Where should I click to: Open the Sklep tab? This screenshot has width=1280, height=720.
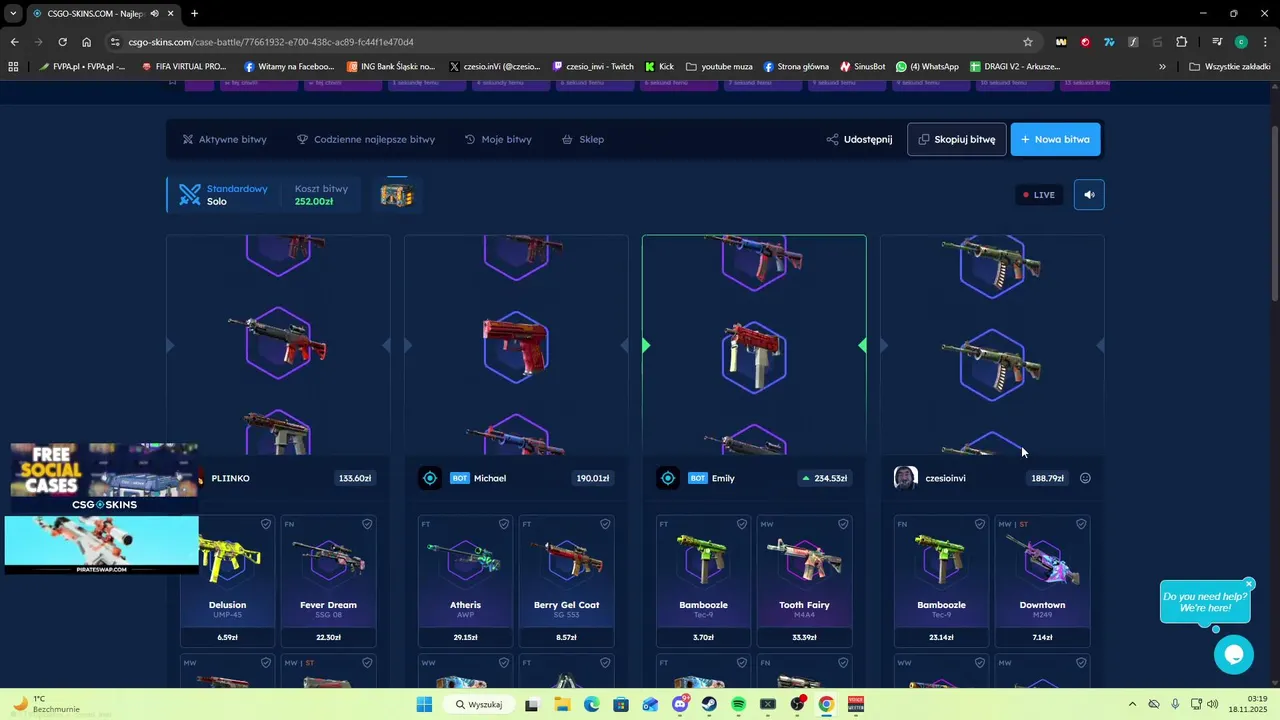pyautogui.click(x=583, y=140)
